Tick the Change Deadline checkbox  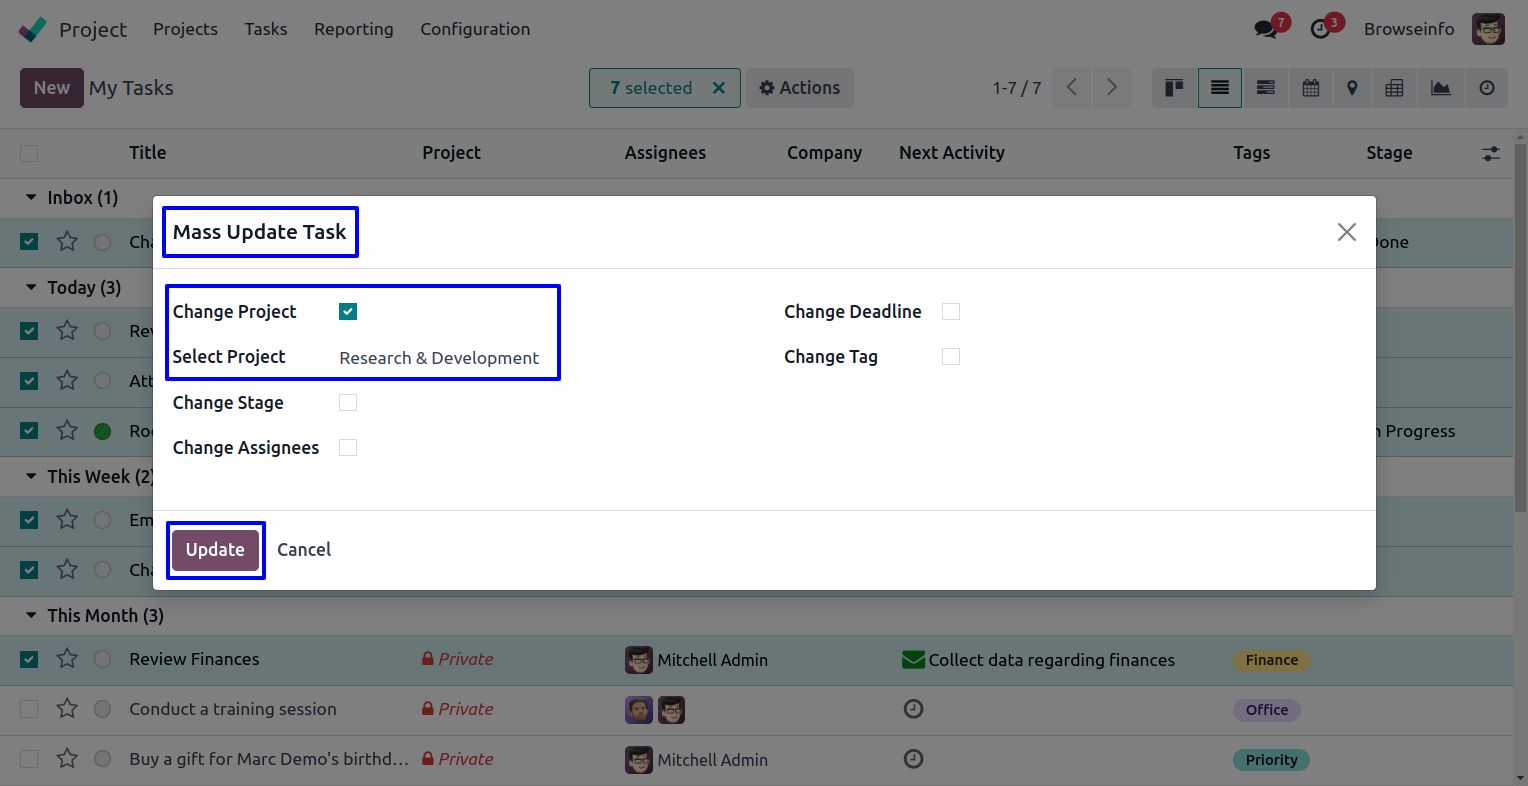[951, 312]
